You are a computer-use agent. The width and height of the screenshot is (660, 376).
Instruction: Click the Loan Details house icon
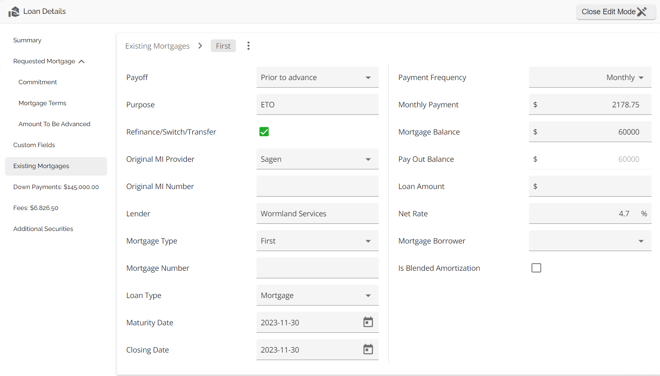[x=14, y=11]
